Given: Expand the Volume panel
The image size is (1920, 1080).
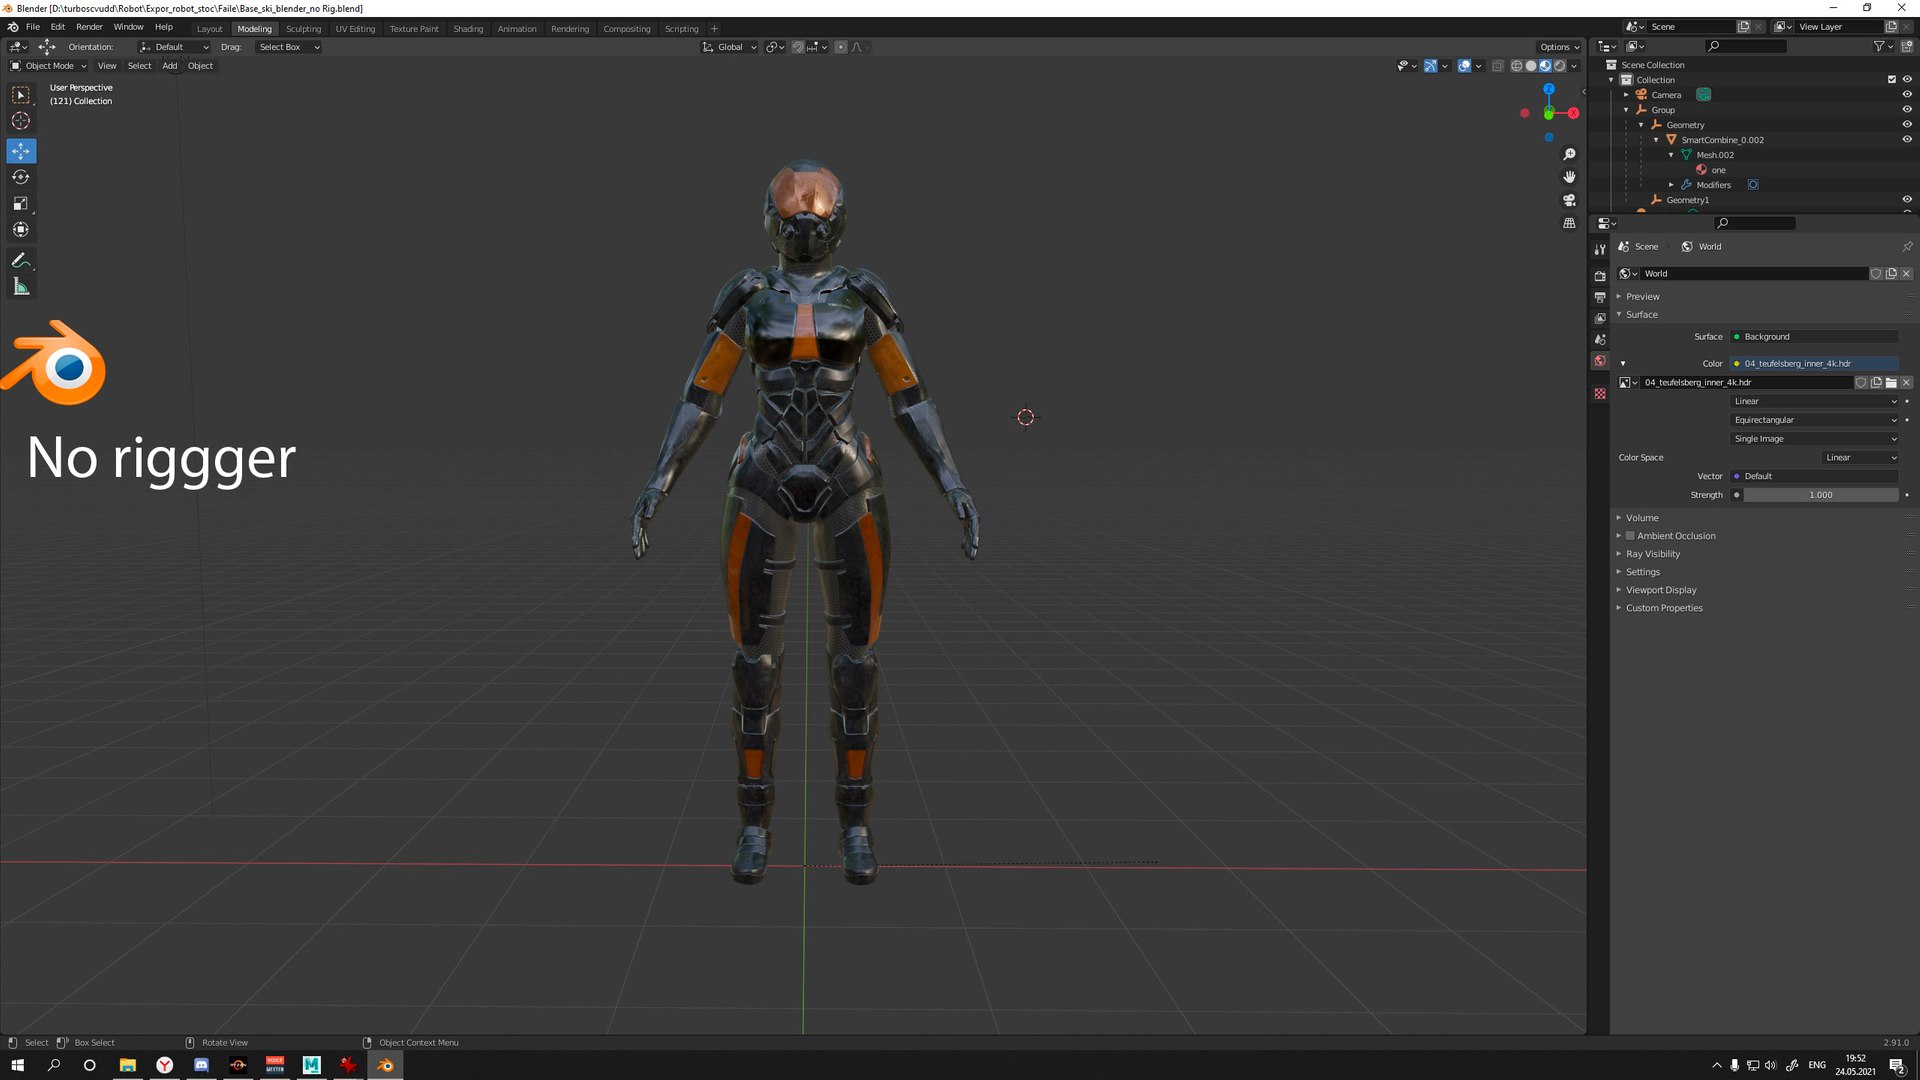Looking at the screenshot, I should 1641,518.
